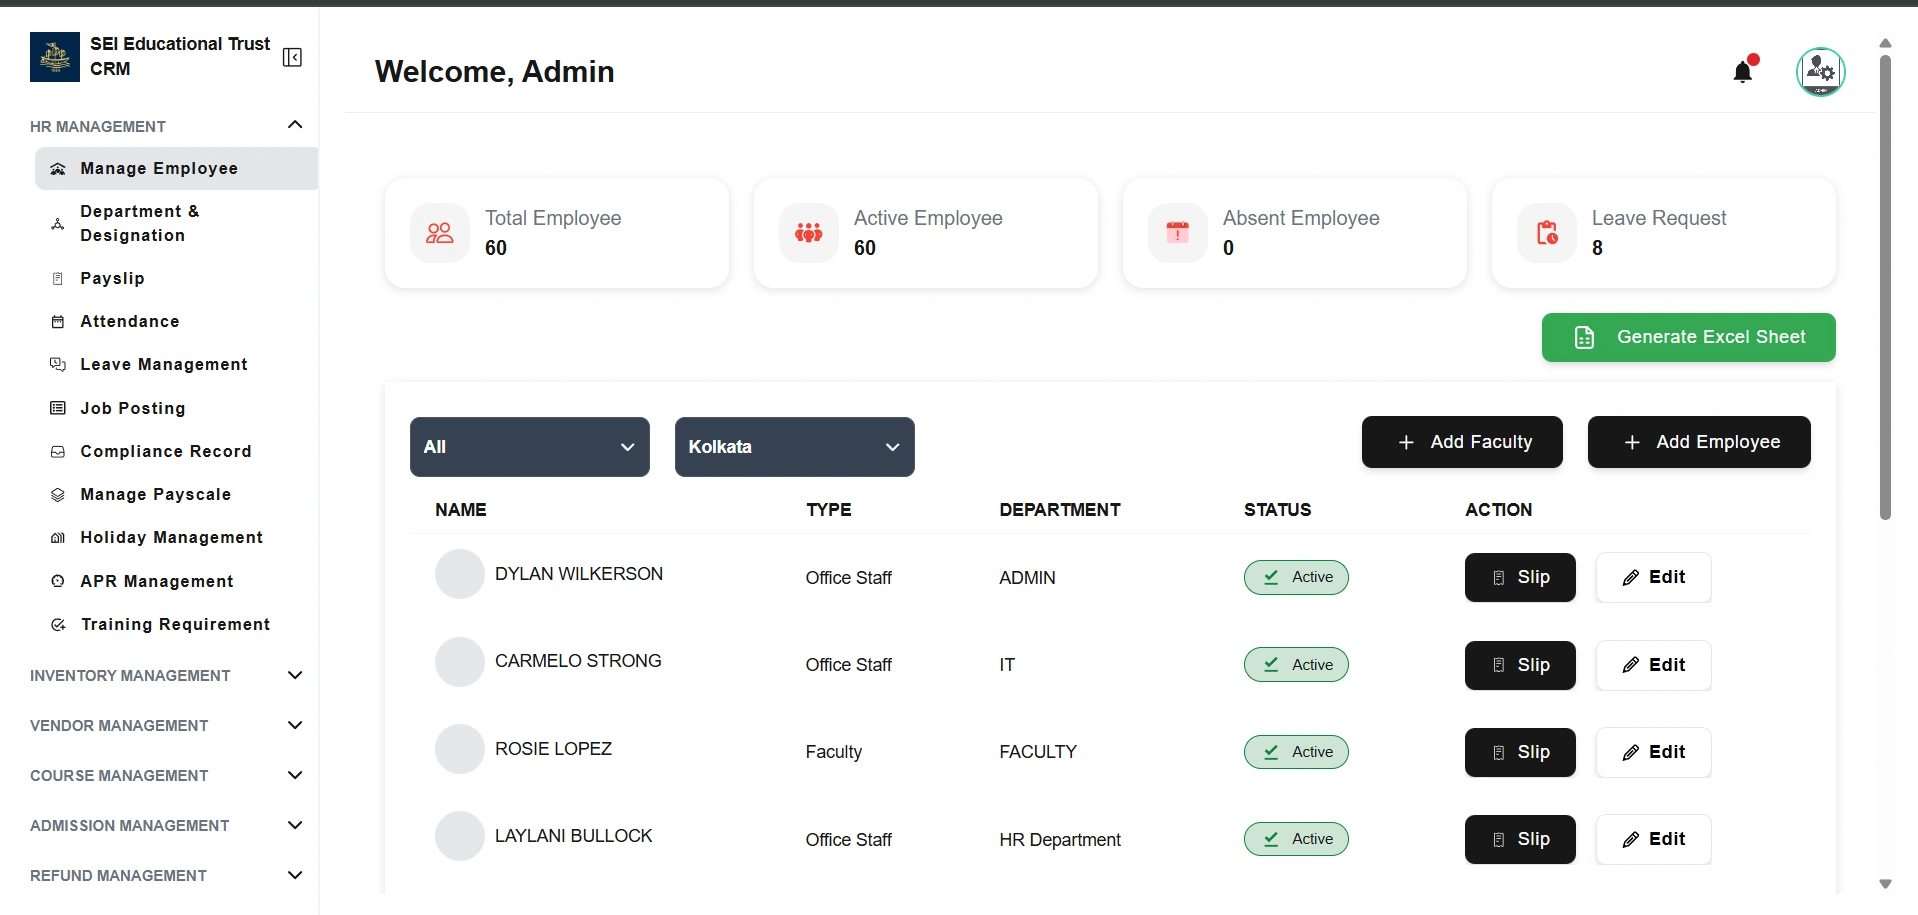This screenshot has width=1918, height=915.
Task: Click the notification bell icon
Action: pyautogui.click(x=1743, y=72)
